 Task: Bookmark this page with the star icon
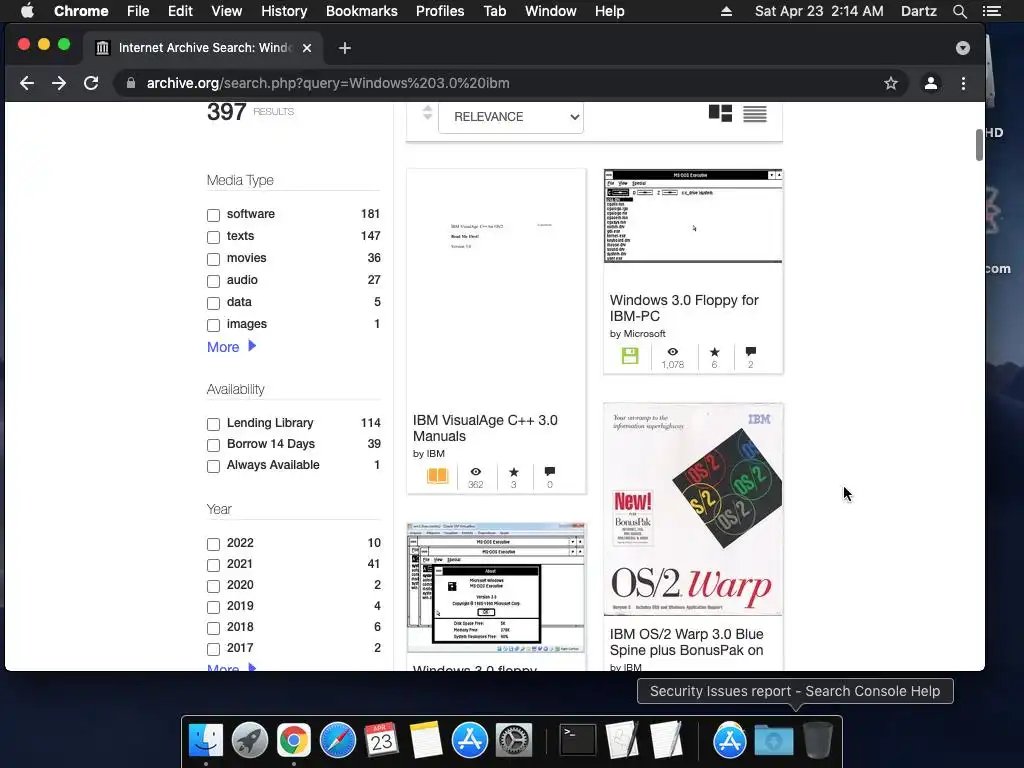pos(891,83)
